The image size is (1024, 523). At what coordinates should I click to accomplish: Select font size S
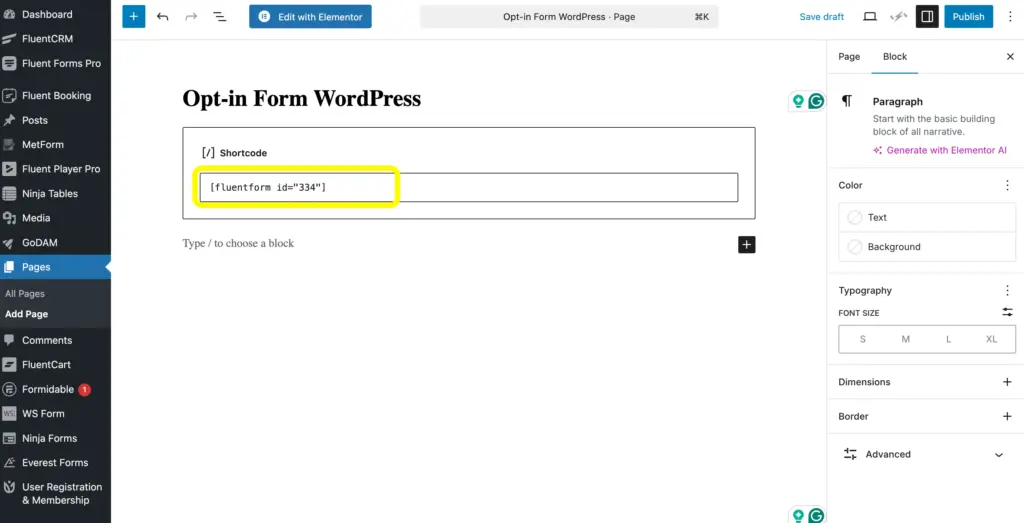(x=863, y=340)
